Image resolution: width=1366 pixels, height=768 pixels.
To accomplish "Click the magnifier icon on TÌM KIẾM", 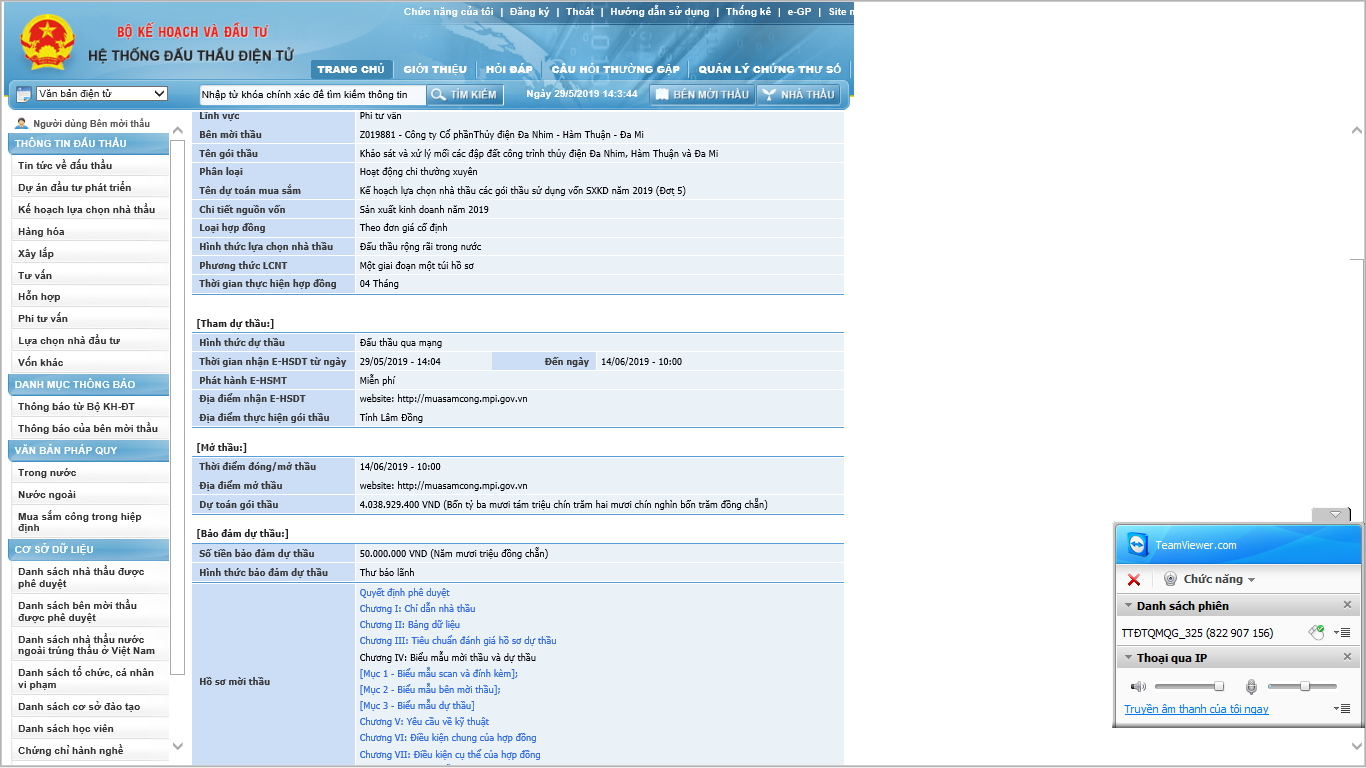I will coord(438,94).
